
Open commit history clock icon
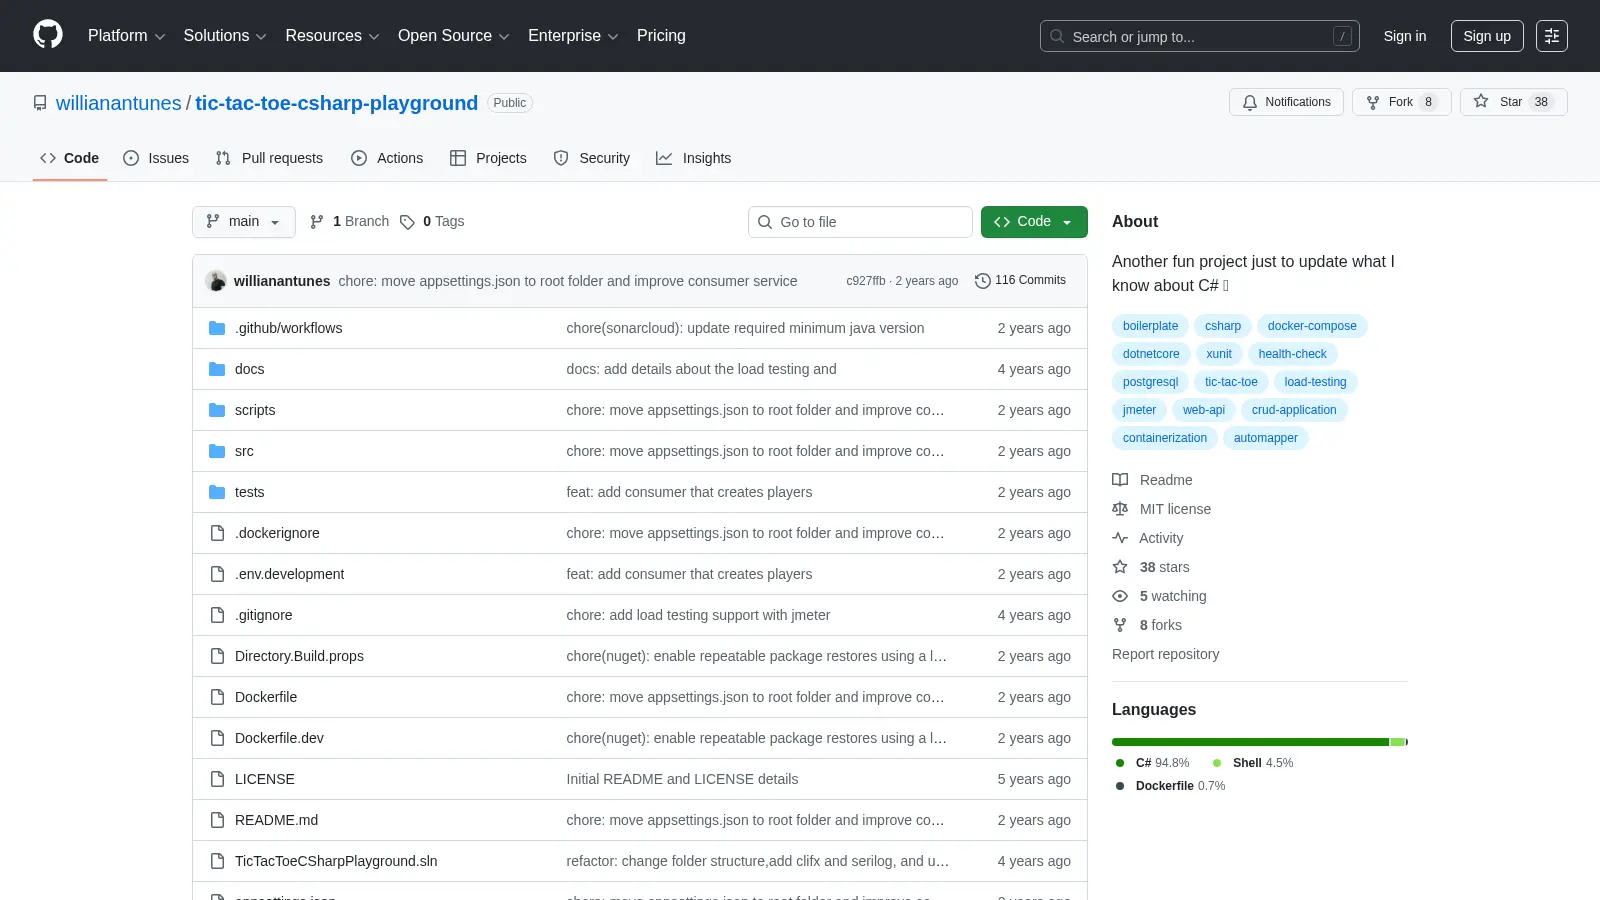tap(983, 281)
